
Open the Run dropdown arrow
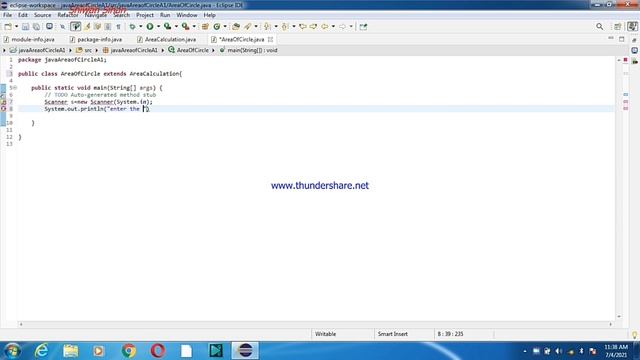[158, 27]
